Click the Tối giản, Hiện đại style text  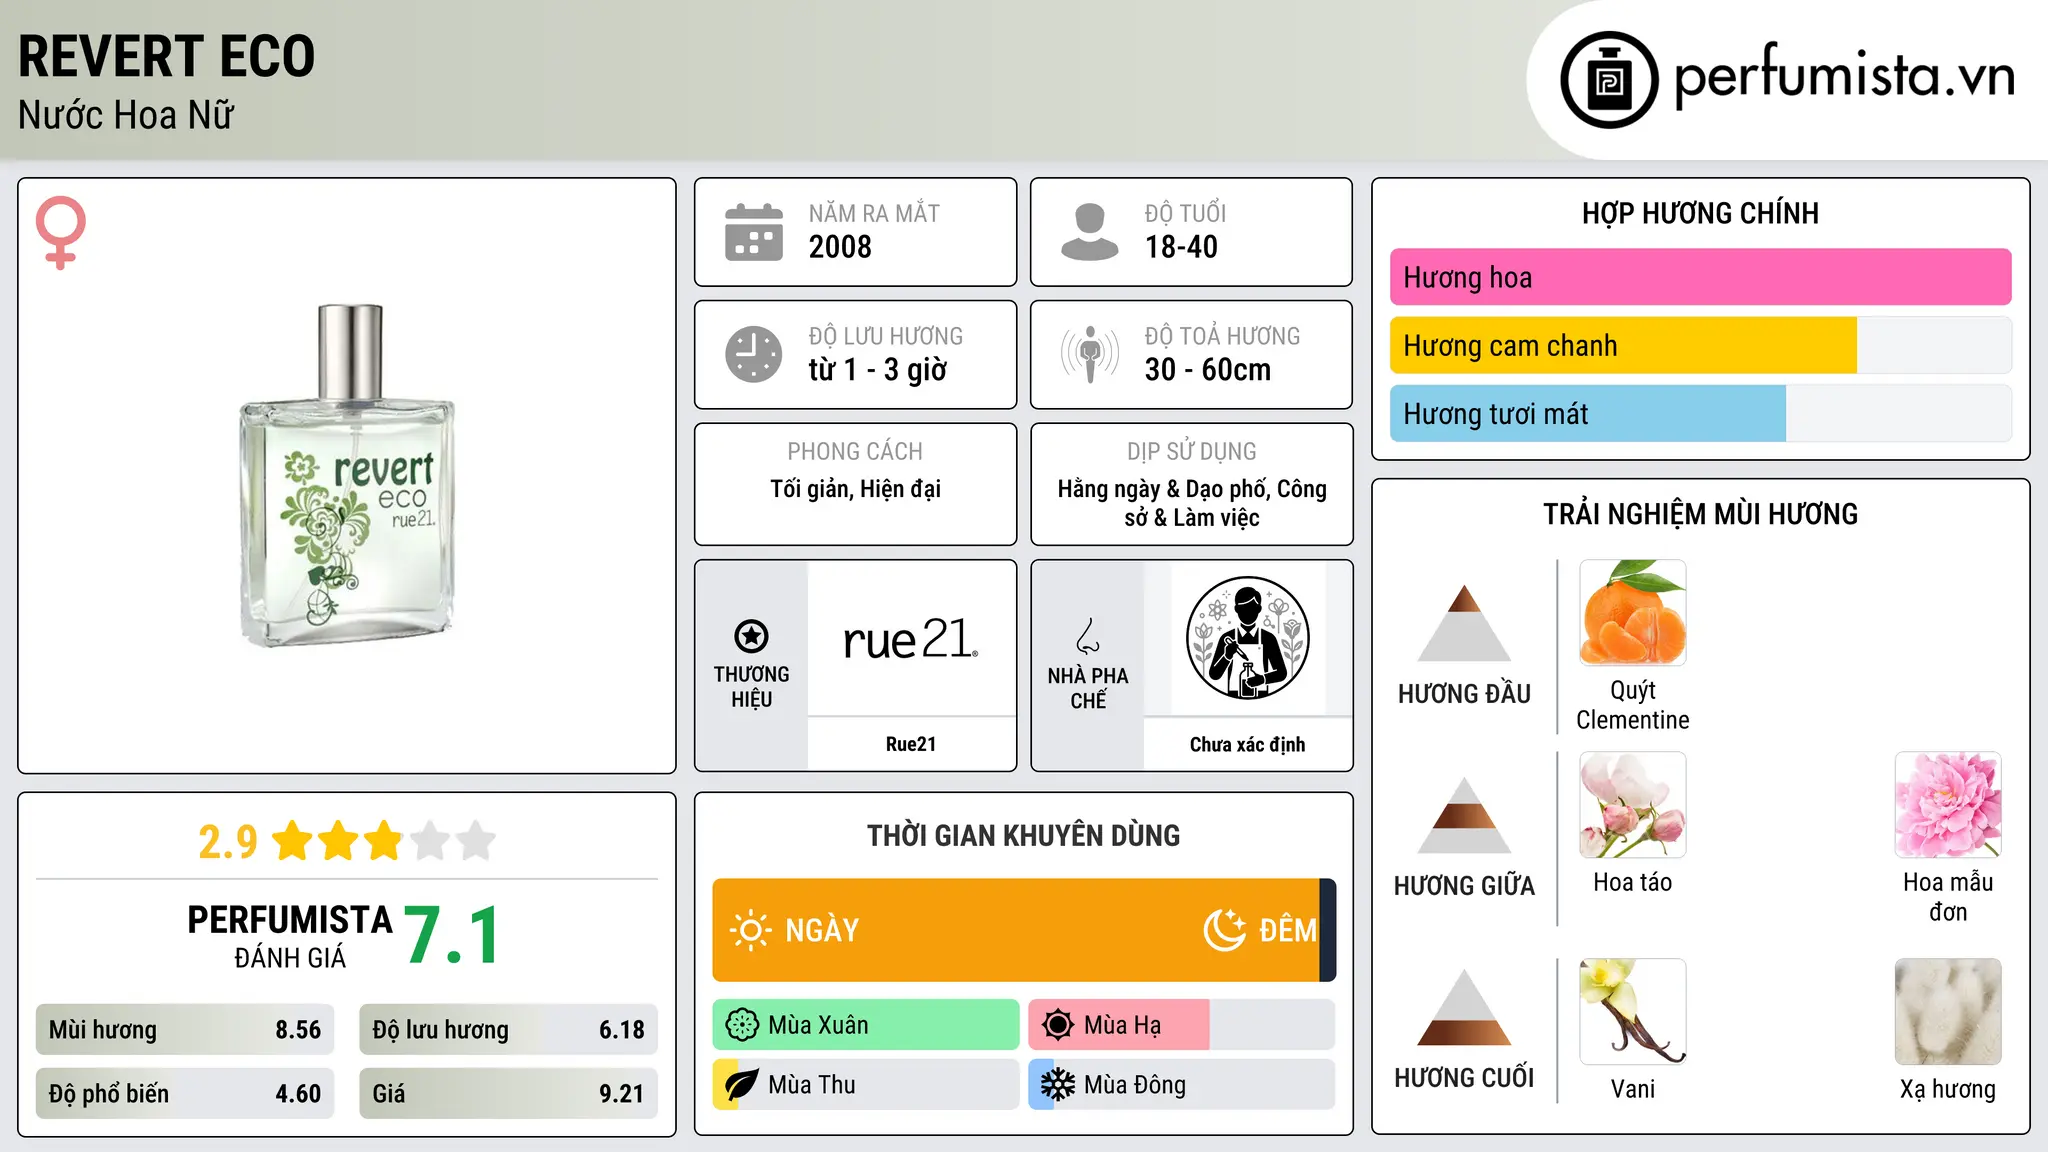click(x=855, y=489)
